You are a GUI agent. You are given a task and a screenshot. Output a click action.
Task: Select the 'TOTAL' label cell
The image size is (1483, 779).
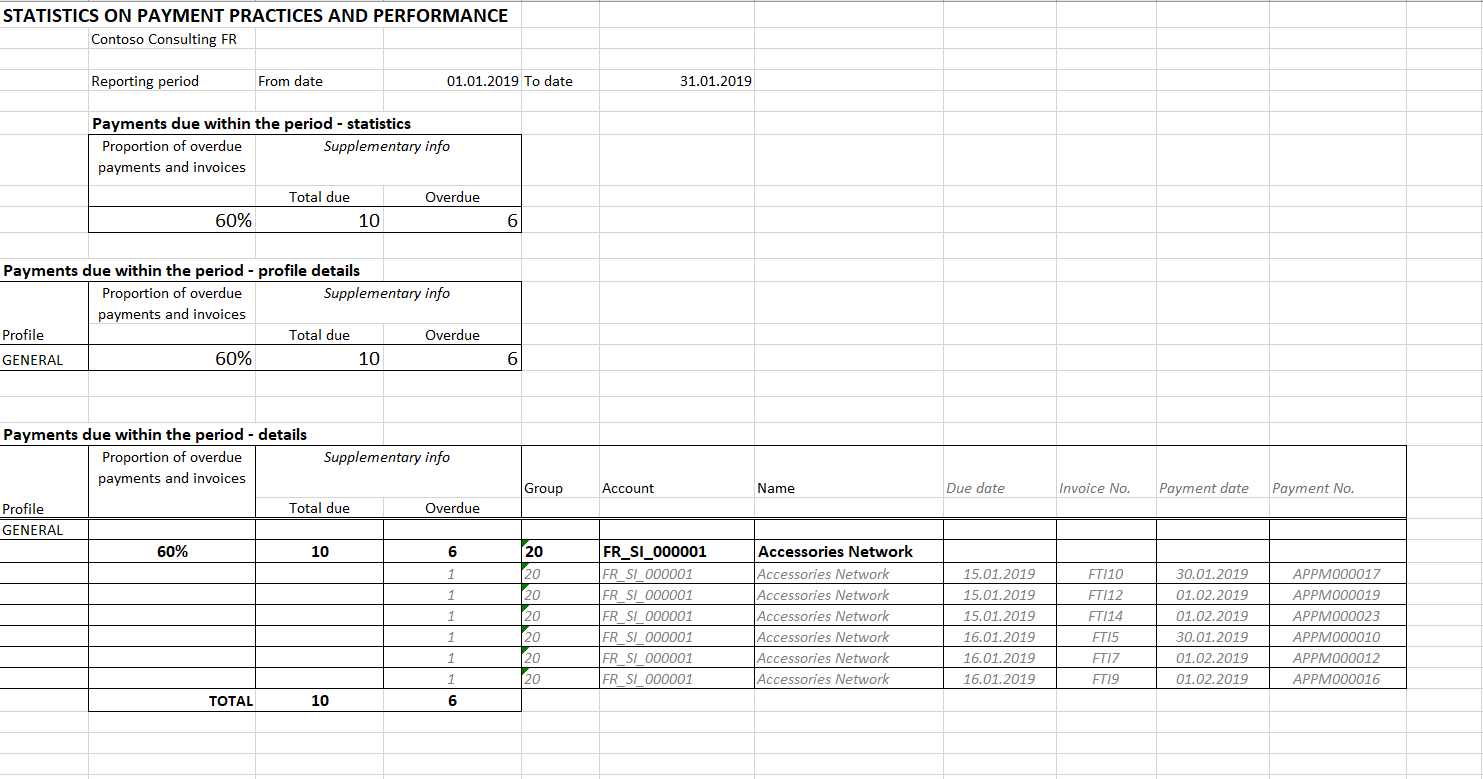click(231, 701)
